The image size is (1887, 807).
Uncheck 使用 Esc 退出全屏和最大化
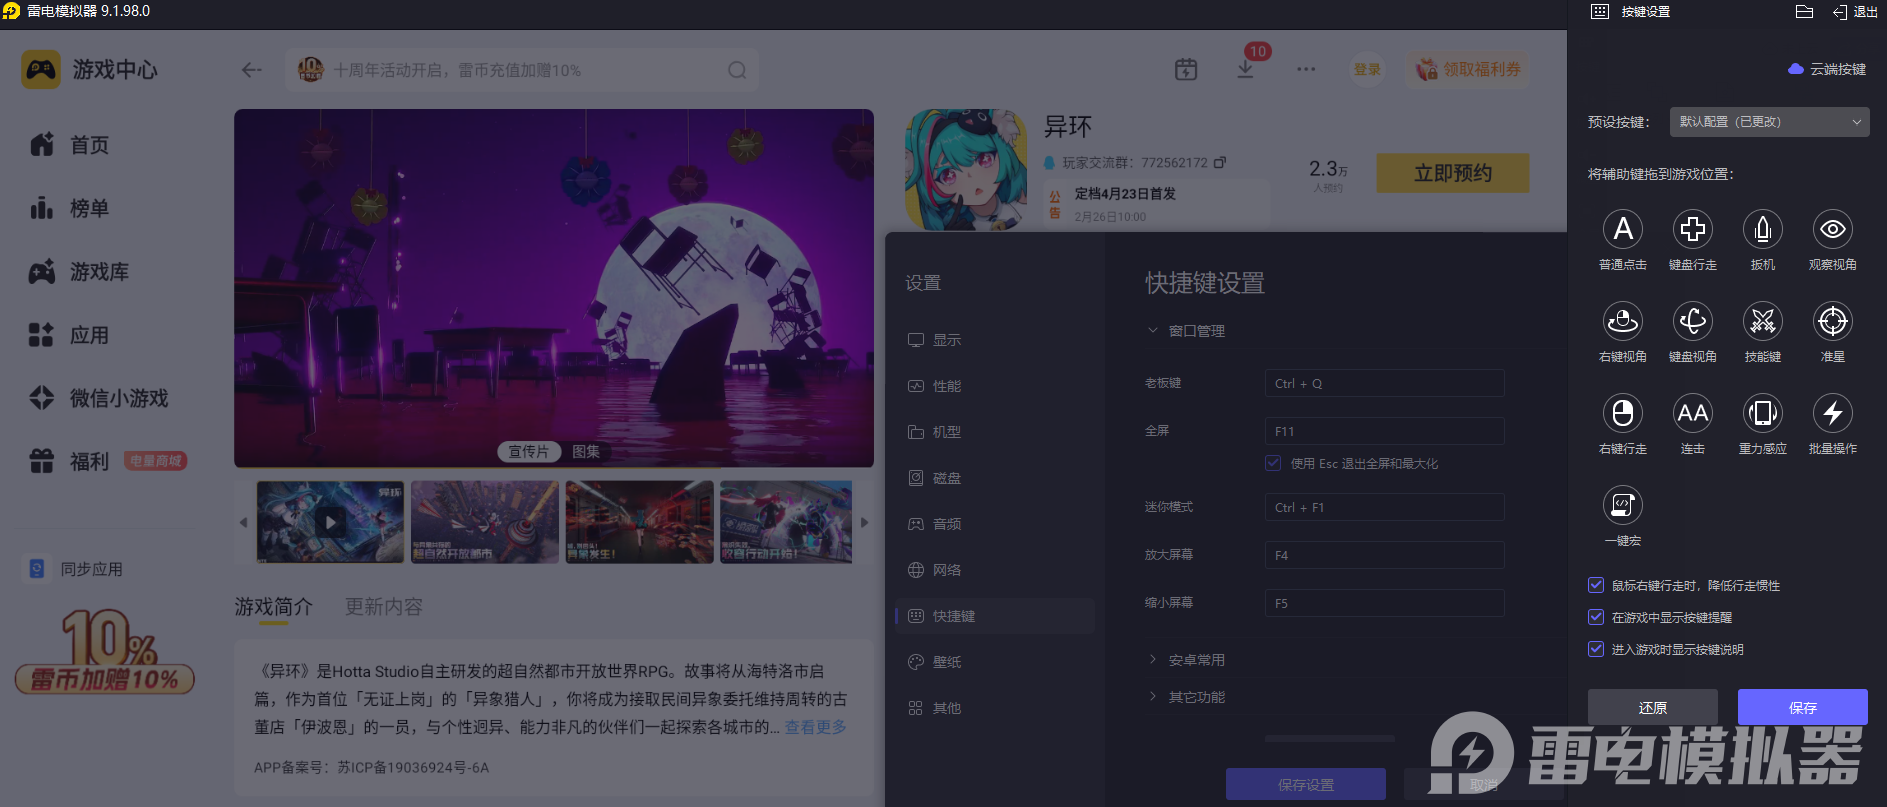(1273, 463)
